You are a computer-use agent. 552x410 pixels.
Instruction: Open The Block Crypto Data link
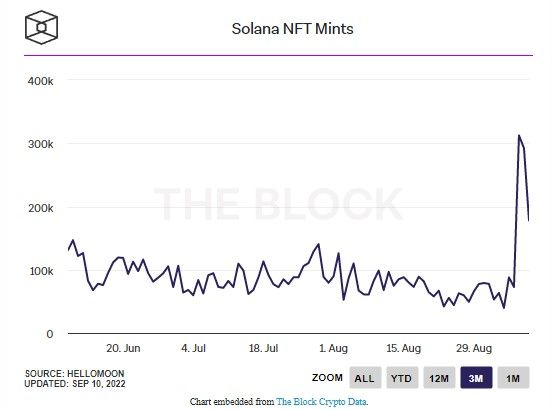click(x=322, y=402)
